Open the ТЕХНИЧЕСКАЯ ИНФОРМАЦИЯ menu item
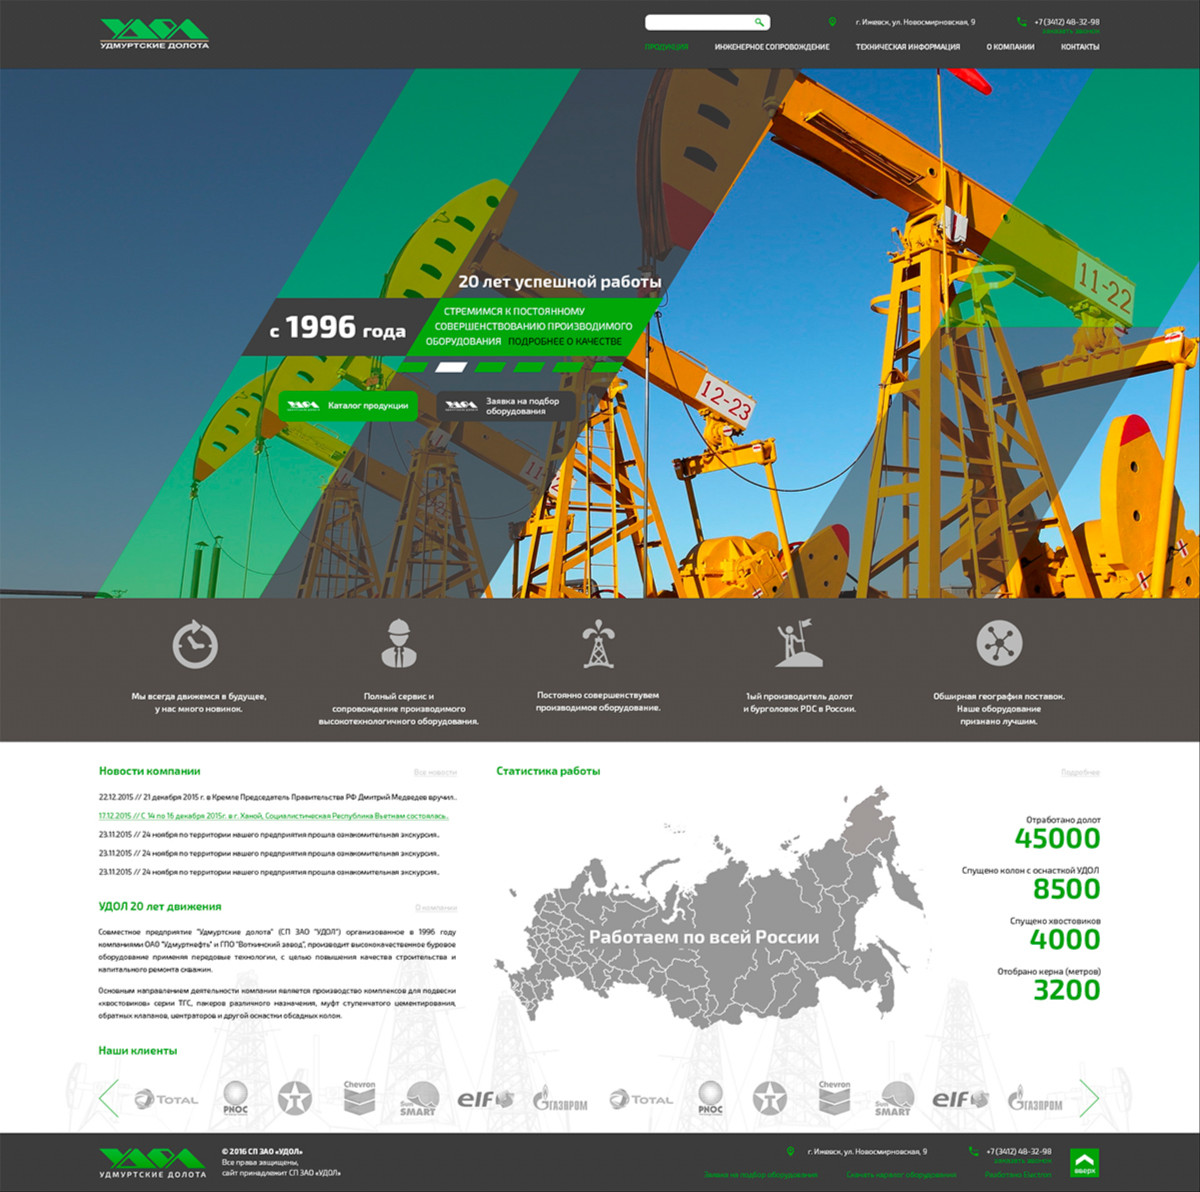 point(908,47)
